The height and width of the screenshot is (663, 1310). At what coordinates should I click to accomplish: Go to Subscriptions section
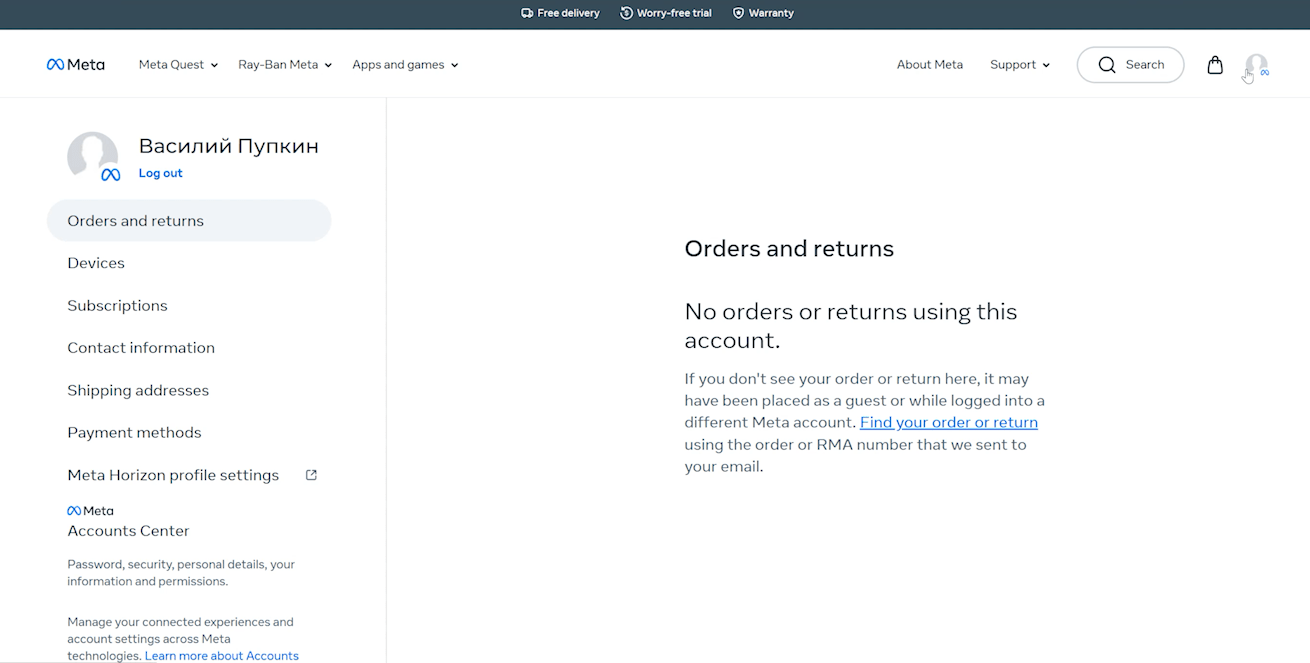pos(117,306)
